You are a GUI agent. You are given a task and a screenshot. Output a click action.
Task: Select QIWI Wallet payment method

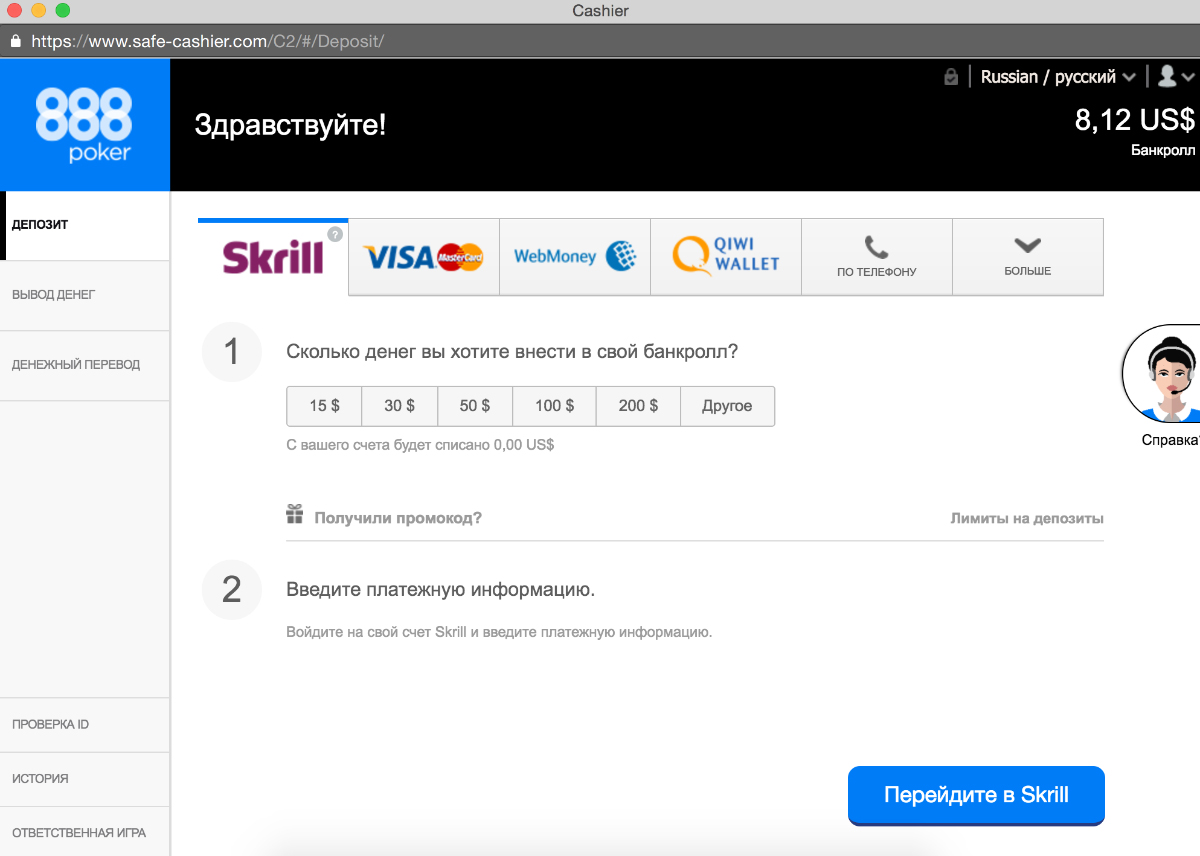pyautogui.click(x=726, y=256)
